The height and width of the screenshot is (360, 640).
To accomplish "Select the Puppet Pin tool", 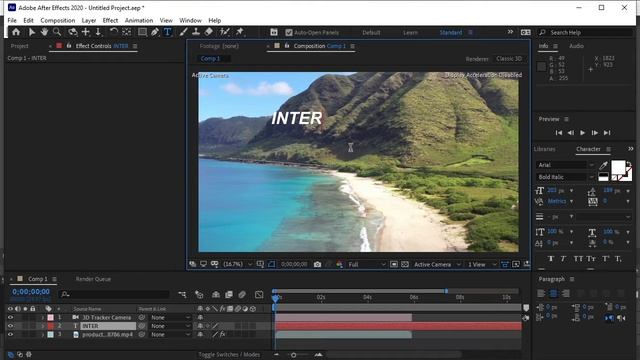I will tap(240, 32).
